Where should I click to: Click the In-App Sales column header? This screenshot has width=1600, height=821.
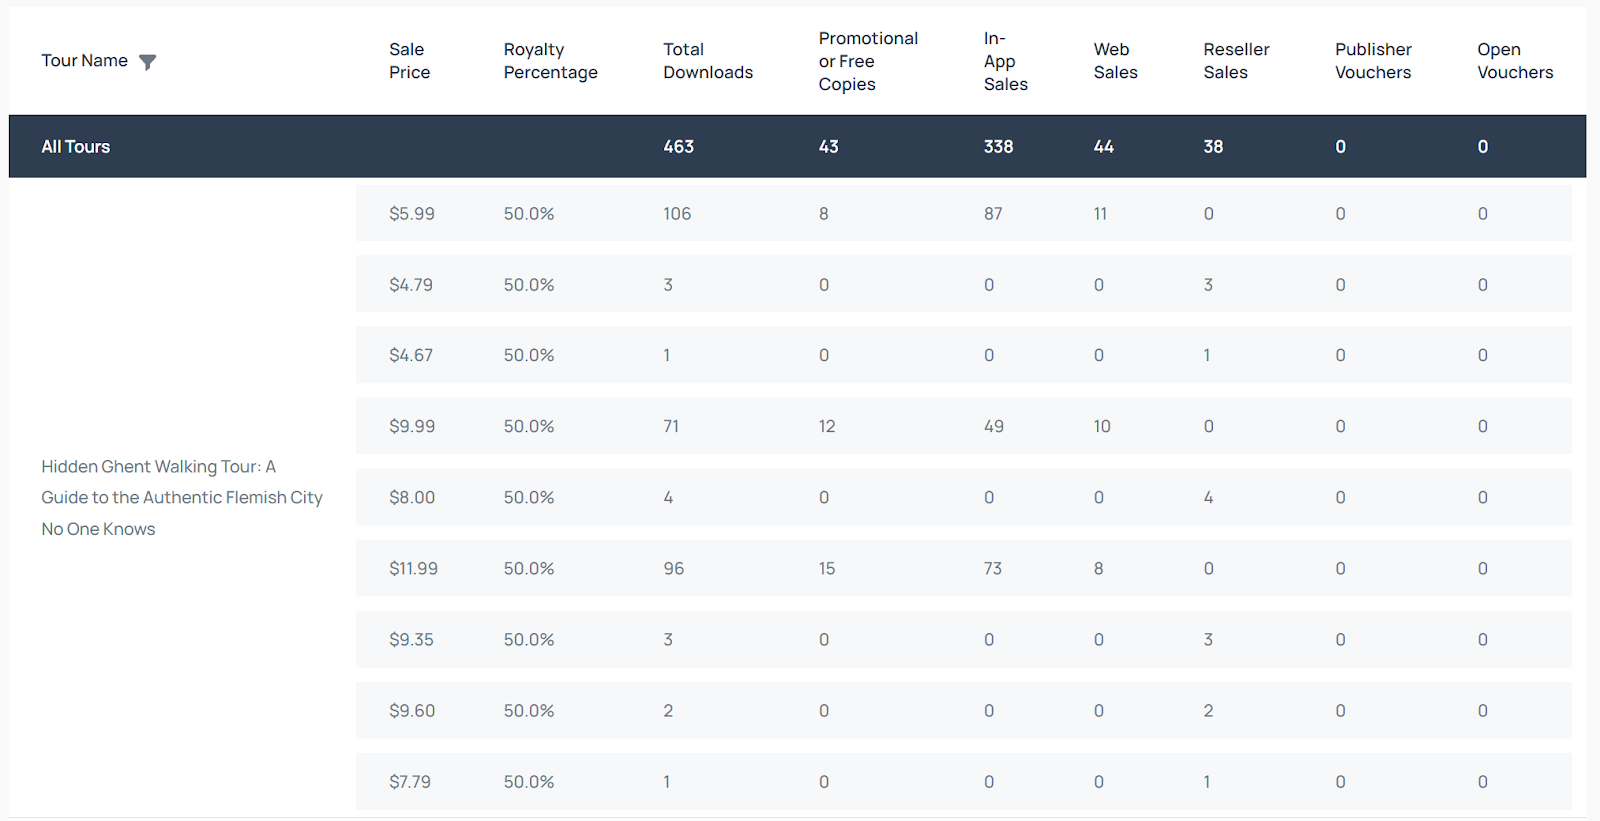pos(1005,61)
